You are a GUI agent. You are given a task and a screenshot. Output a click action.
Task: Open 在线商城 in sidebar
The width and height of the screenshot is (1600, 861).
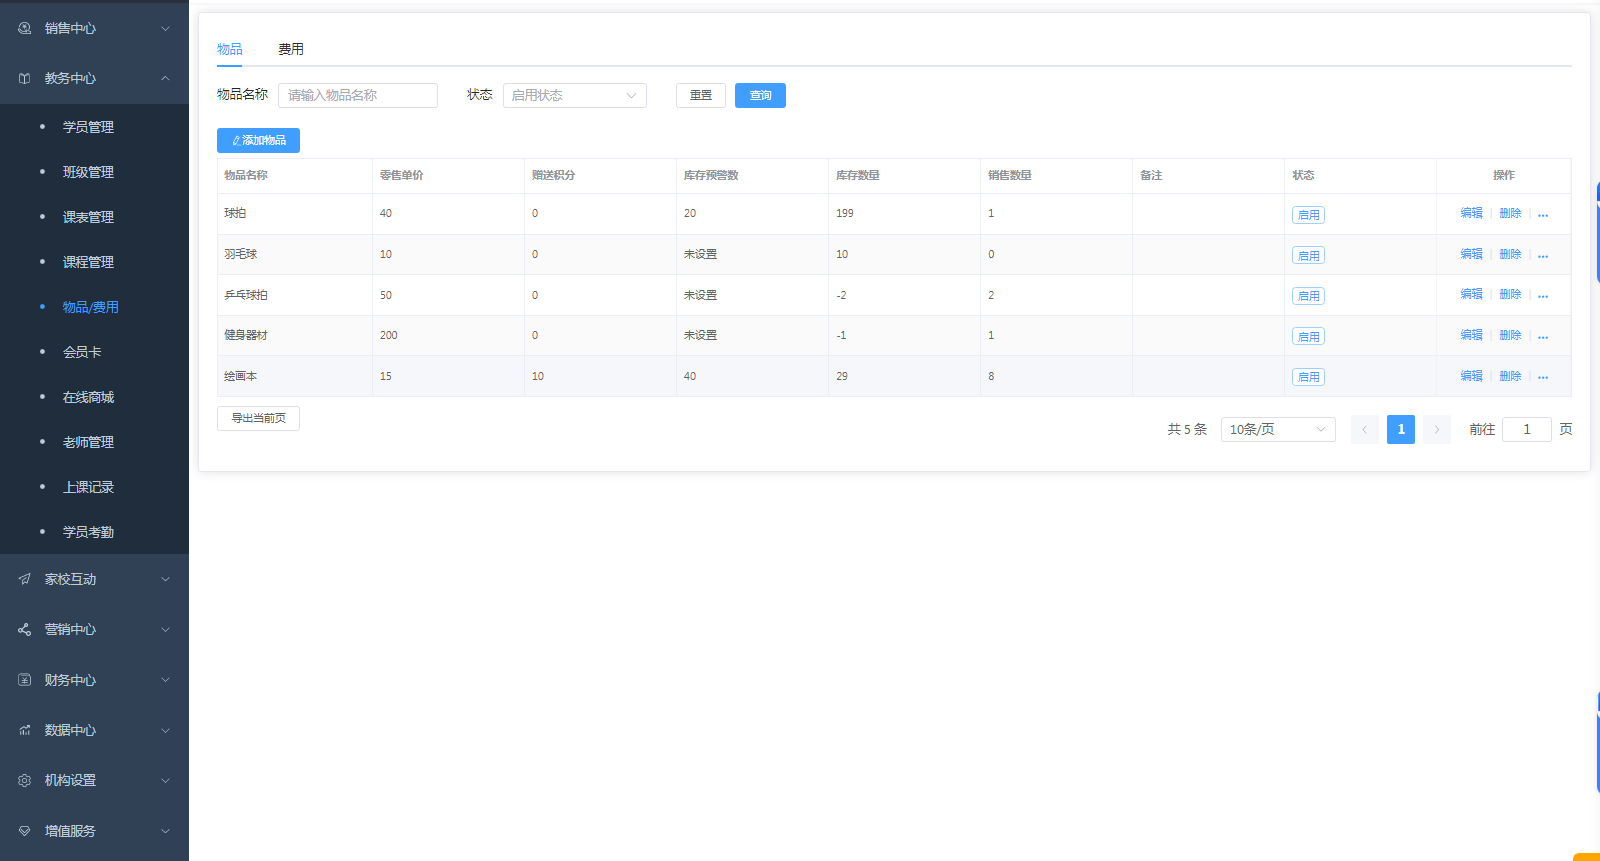[88, 397]
